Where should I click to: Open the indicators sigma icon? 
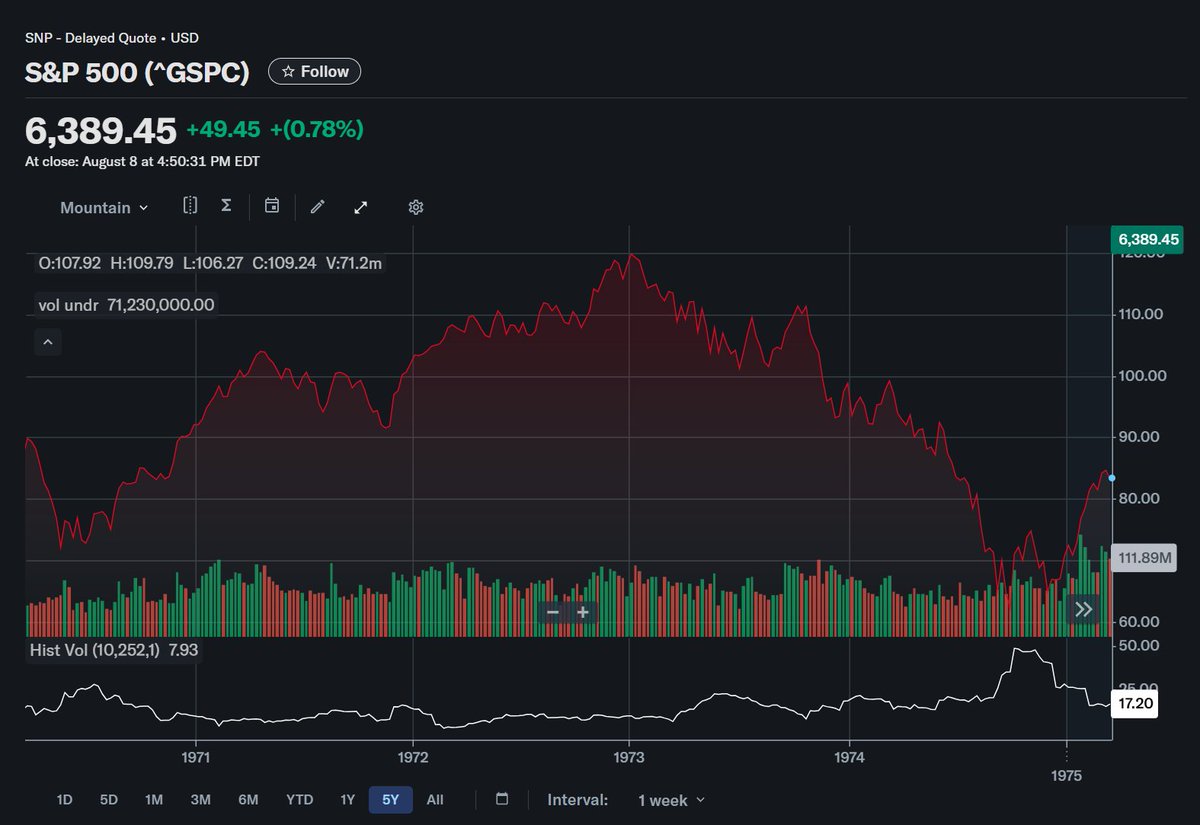(x=226, y=206)
